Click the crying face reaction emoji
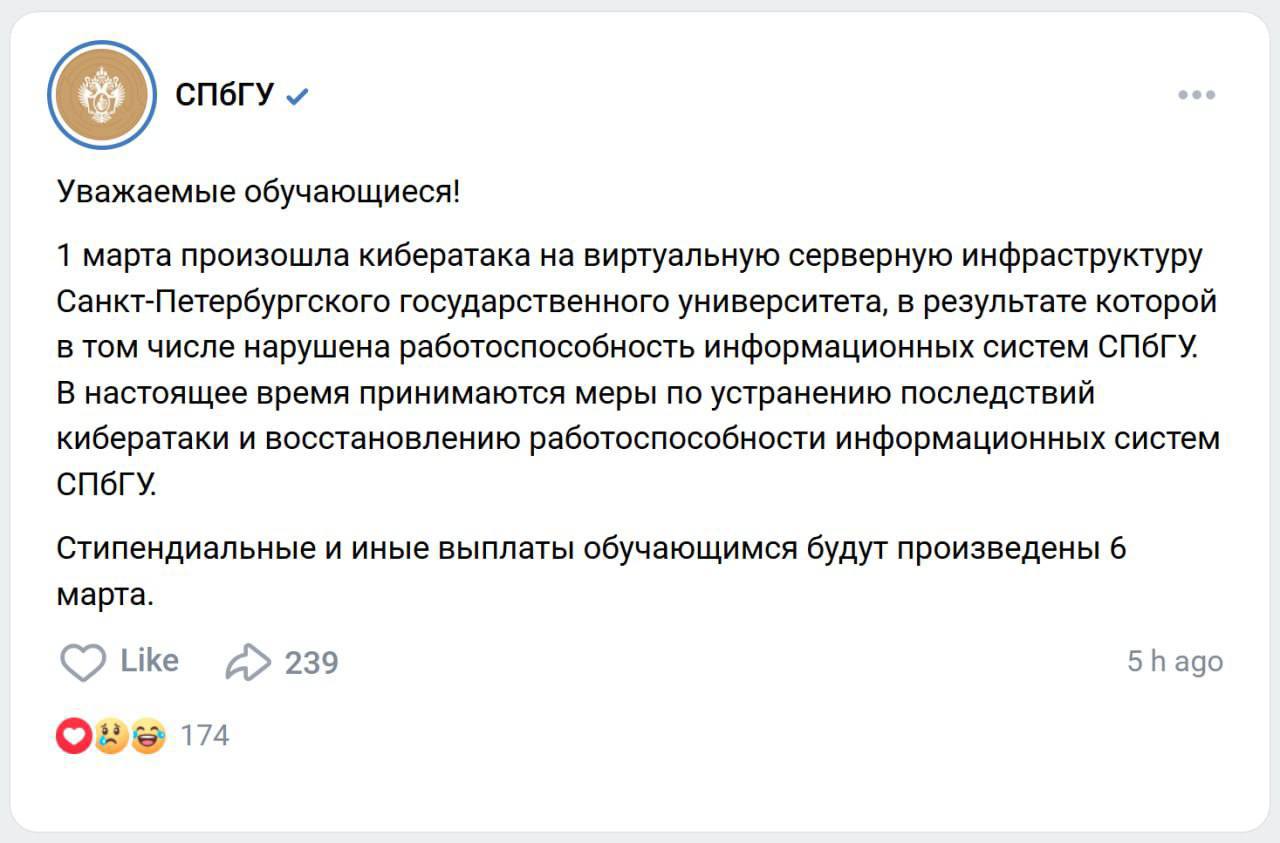Viewport: 1280px width, 843px height. pos(110,737)
